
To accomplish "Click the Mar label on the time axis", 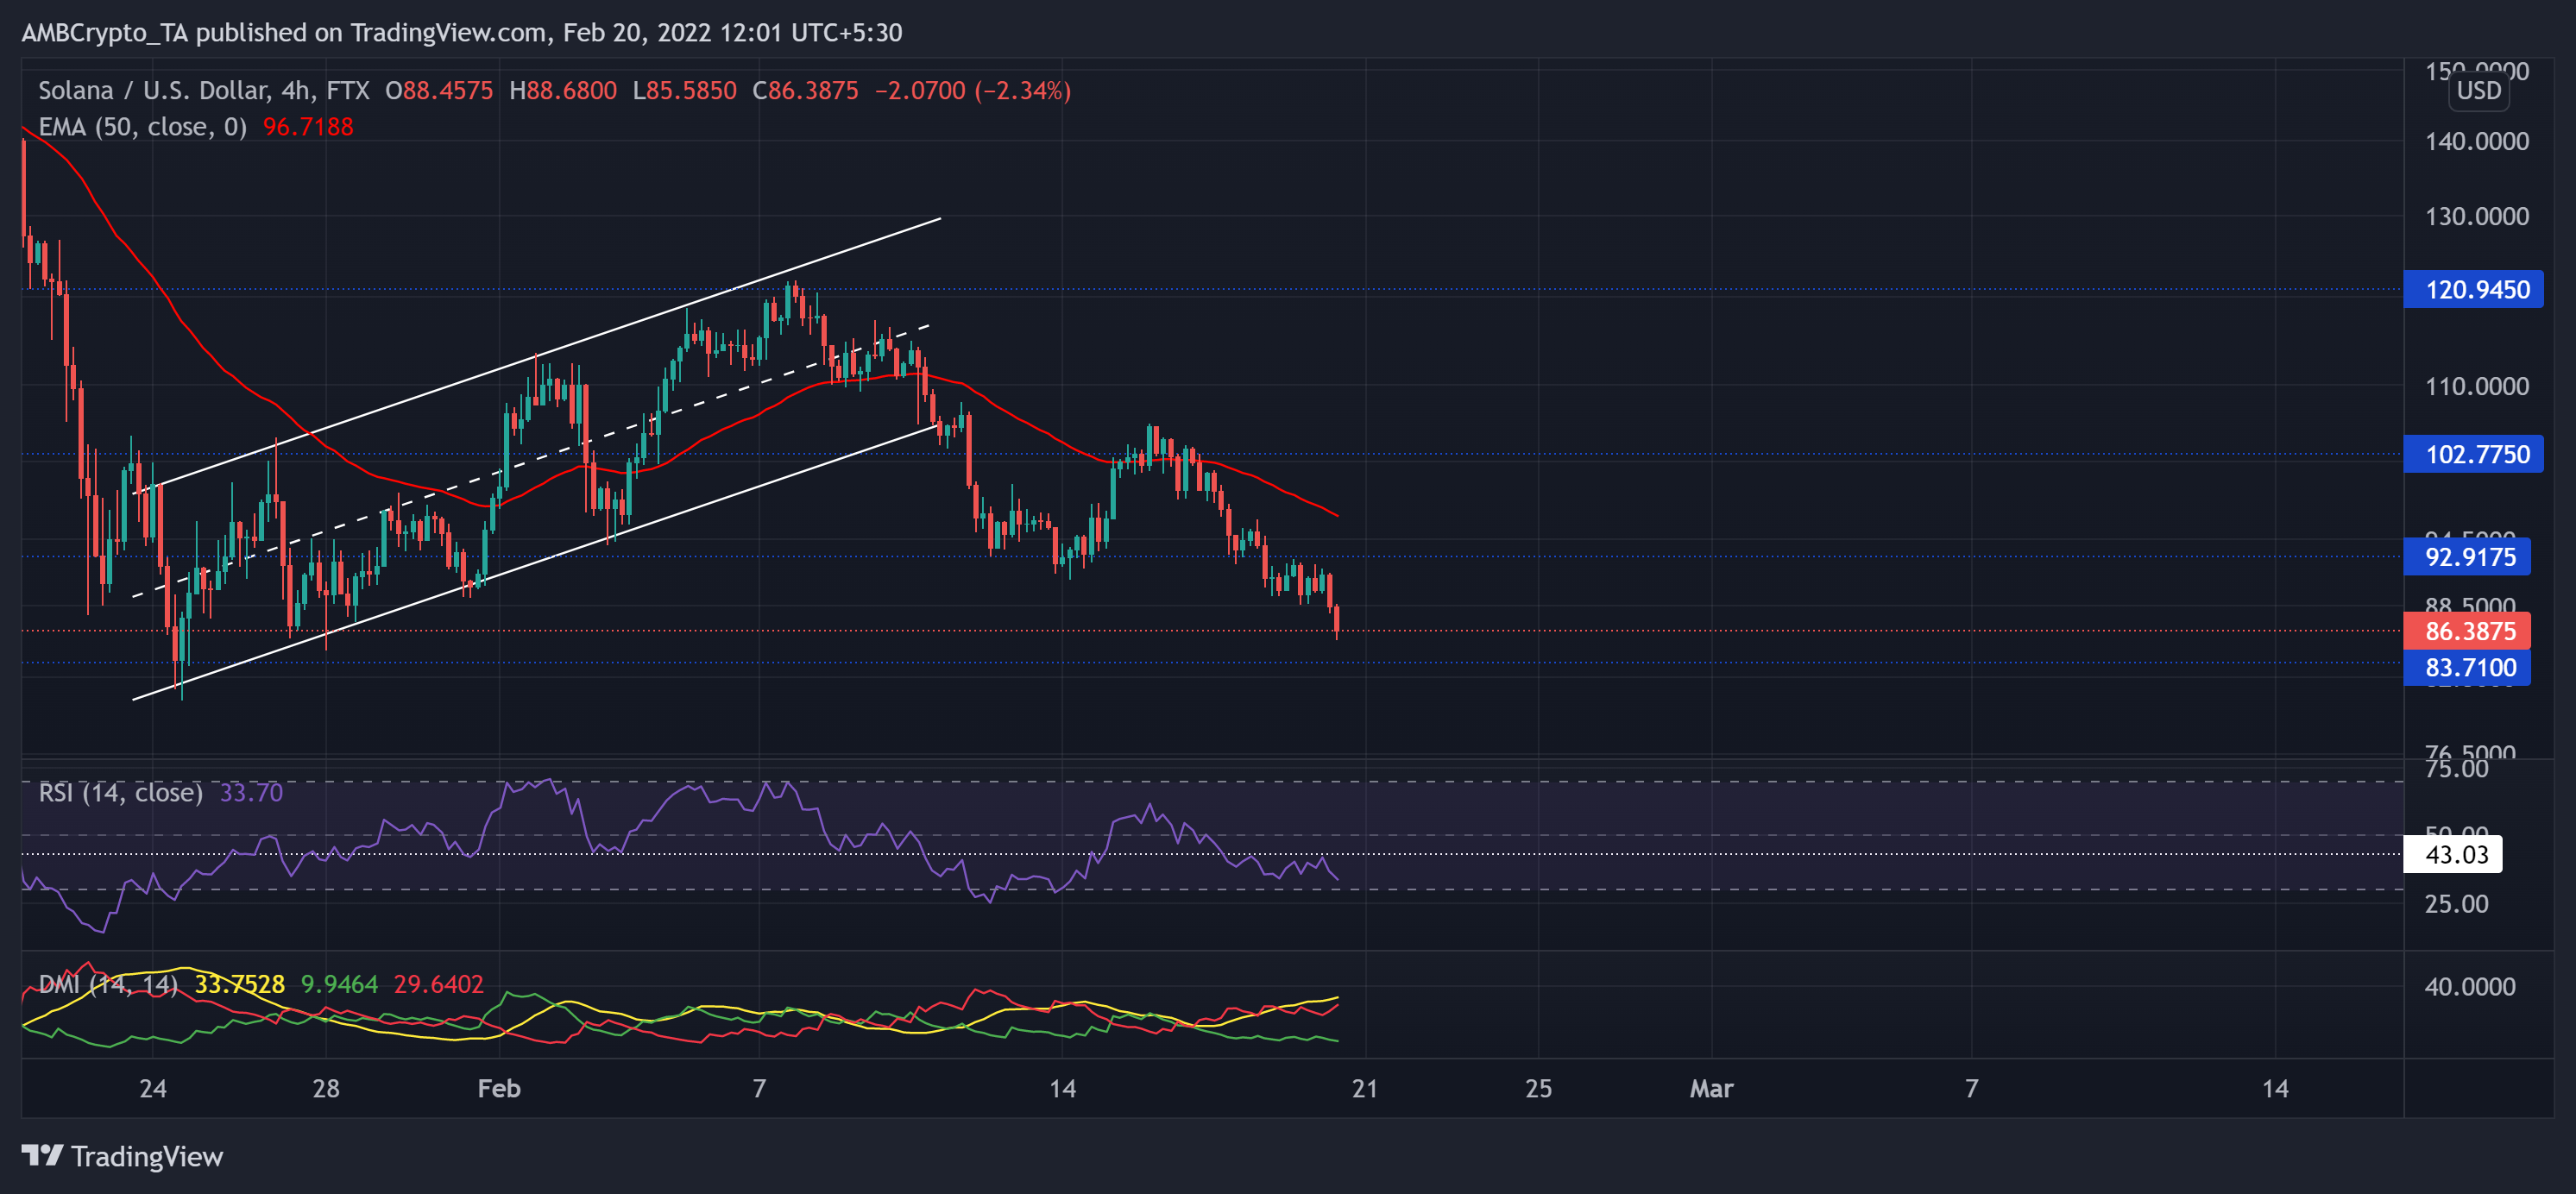I will tap(1711, 1088).
